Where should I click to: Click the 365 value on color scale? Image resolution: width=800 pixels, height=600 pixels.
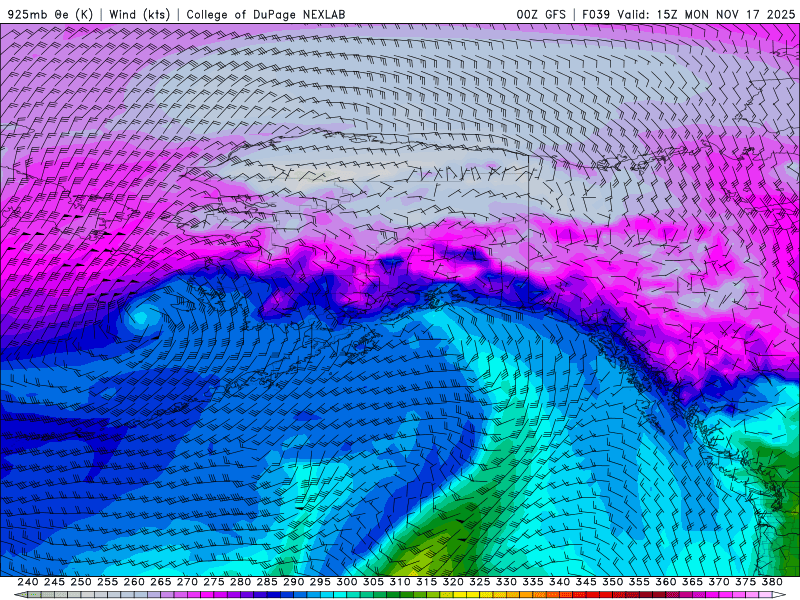pos(692,582)
